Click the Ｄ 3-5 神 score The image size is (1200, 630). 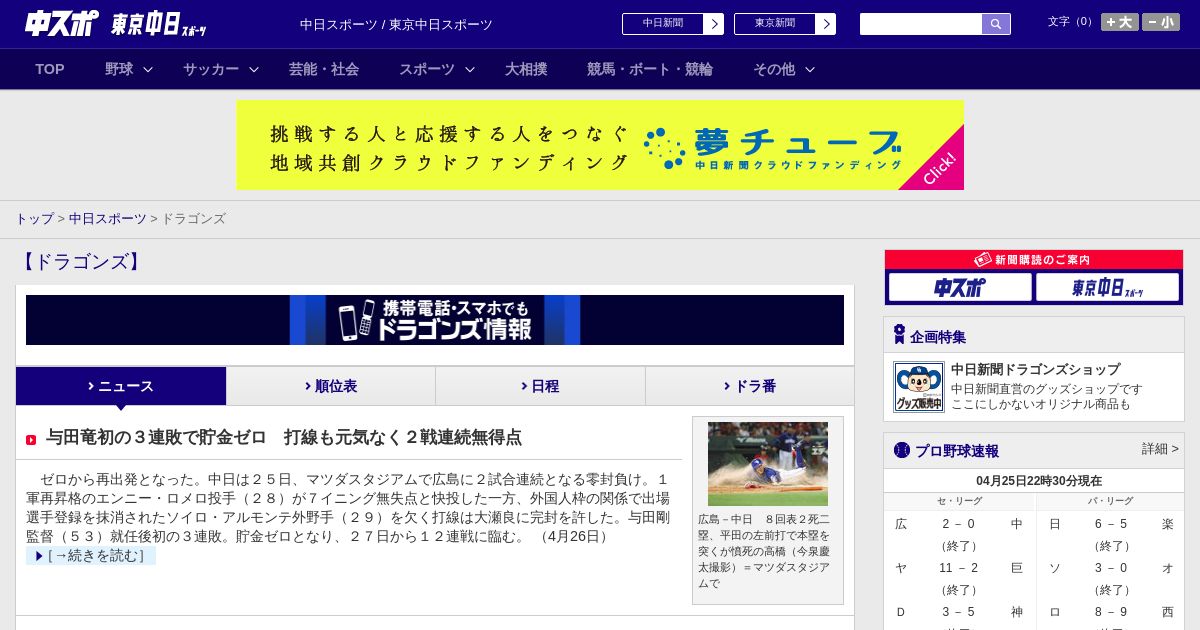coord(959,612)
